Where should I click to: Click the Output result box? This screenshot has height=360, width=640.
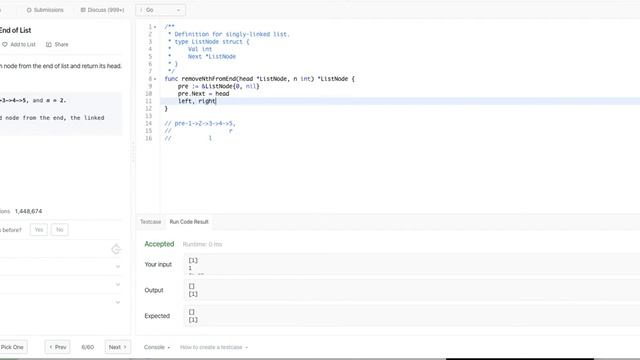pyautogui.click(x=412, y=290)
